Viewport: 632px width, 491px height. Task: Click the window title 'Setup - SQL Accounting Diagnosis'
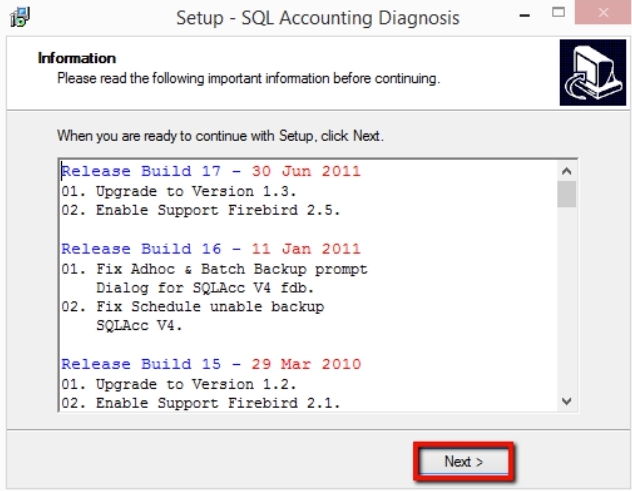(x=317, y=17)
